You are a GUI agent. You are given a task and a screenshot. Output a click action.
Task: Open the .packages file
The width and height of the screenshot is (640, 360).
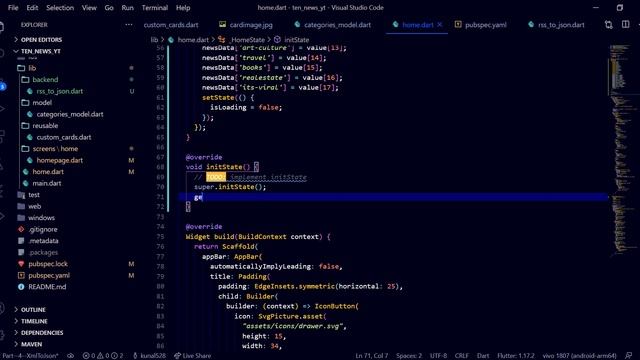(x=43, y=252)
